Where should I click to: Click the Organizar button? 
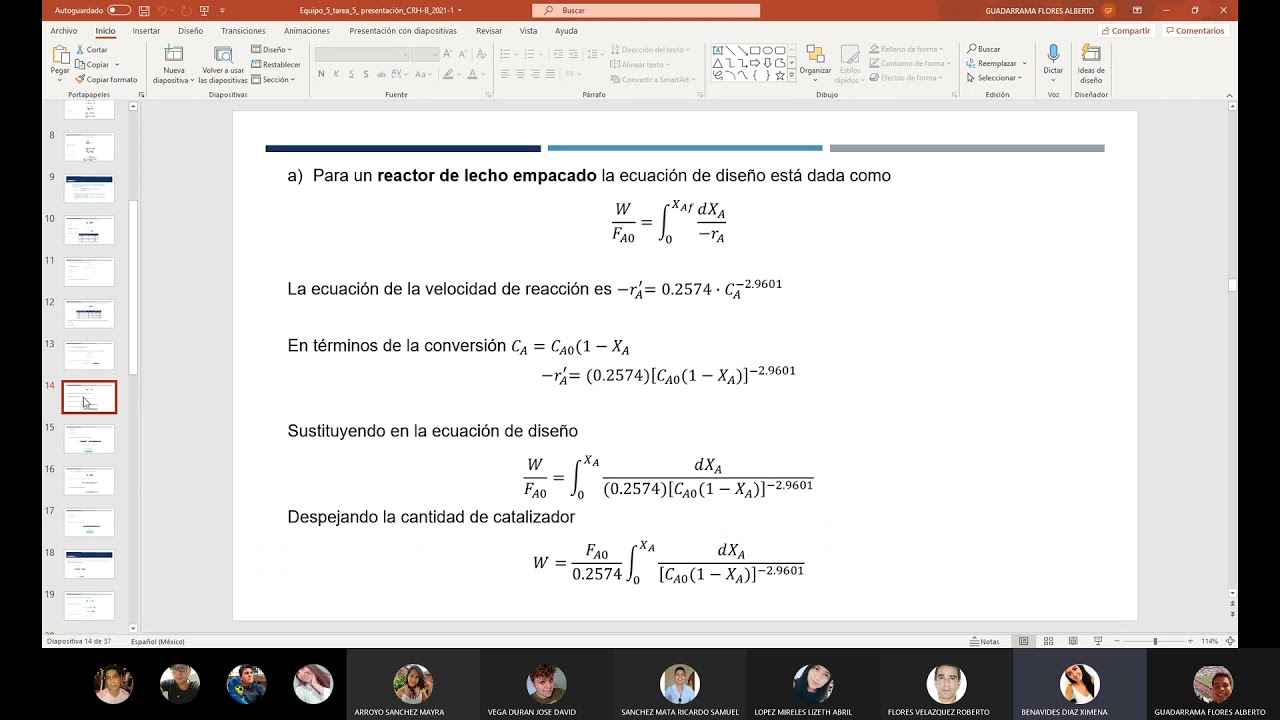pyautogui.click(x=815, y=60)
